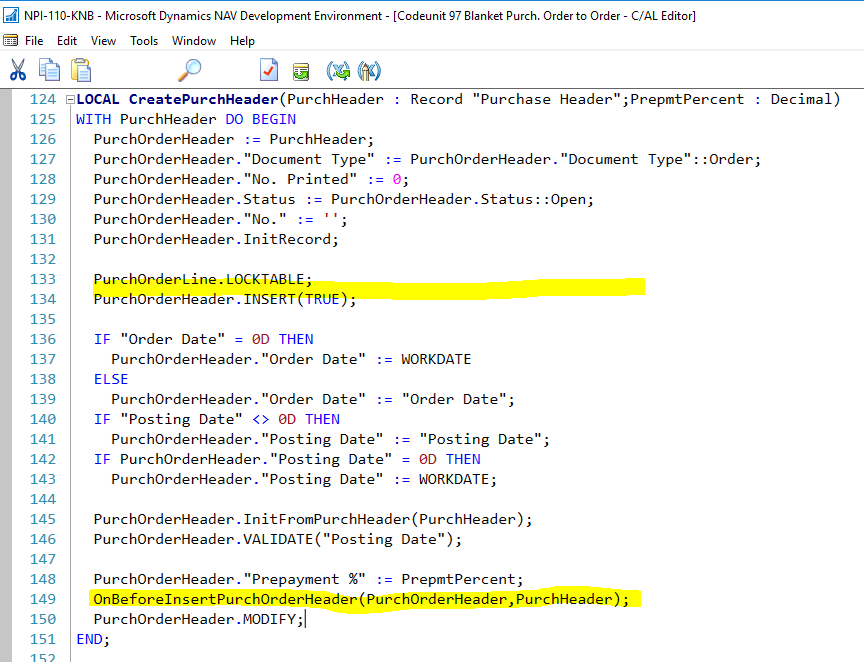Image resolution: width=864 pixels, height=662 pixels.
Task: Click the Copy toolbar icon
Action: pyautogui.click(x=48, y=70)
